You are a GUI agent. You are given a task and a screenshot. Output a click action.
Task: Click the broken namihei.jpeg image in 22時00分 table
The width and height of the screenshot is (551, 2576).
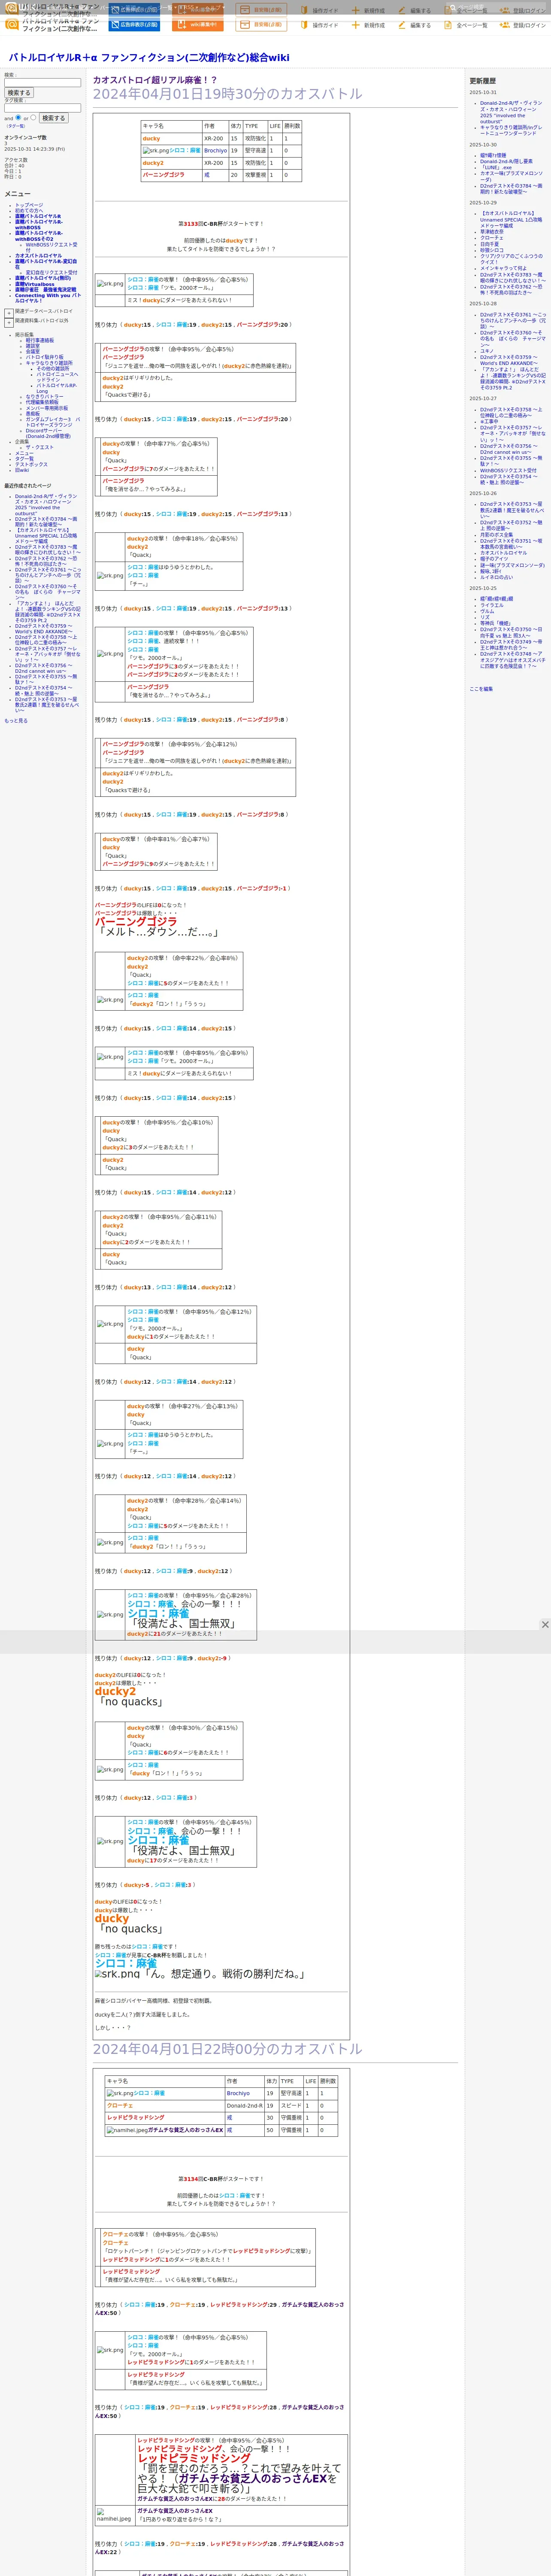[127, 2130]
